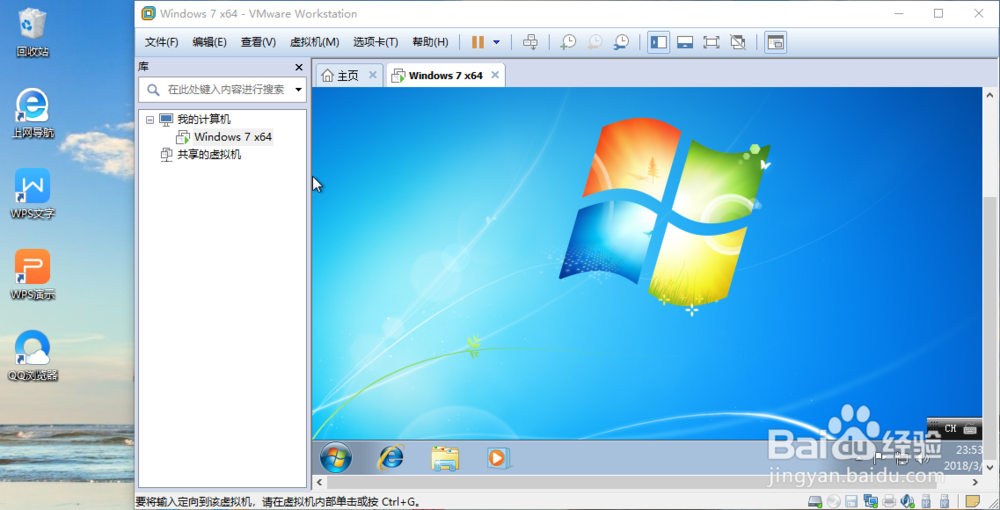Screen dimensions: 1000x510
Task: Click the console horizontal scrollbar right arrow
Action: point(976,483)
